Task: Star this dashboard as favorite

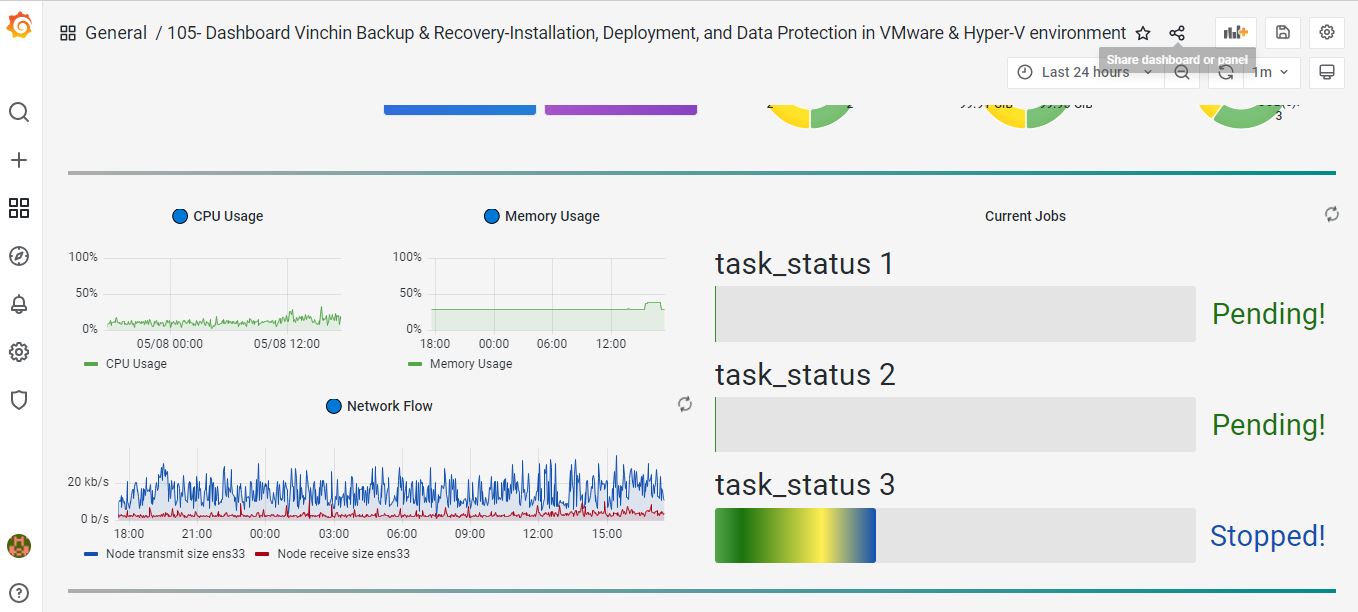Action: [1143, 33]
